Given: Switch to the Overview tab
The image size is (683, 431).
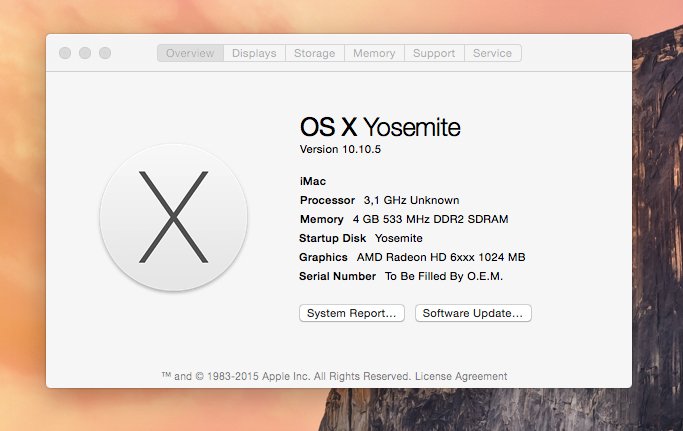Looking at the screenshot, I should 190,53.
